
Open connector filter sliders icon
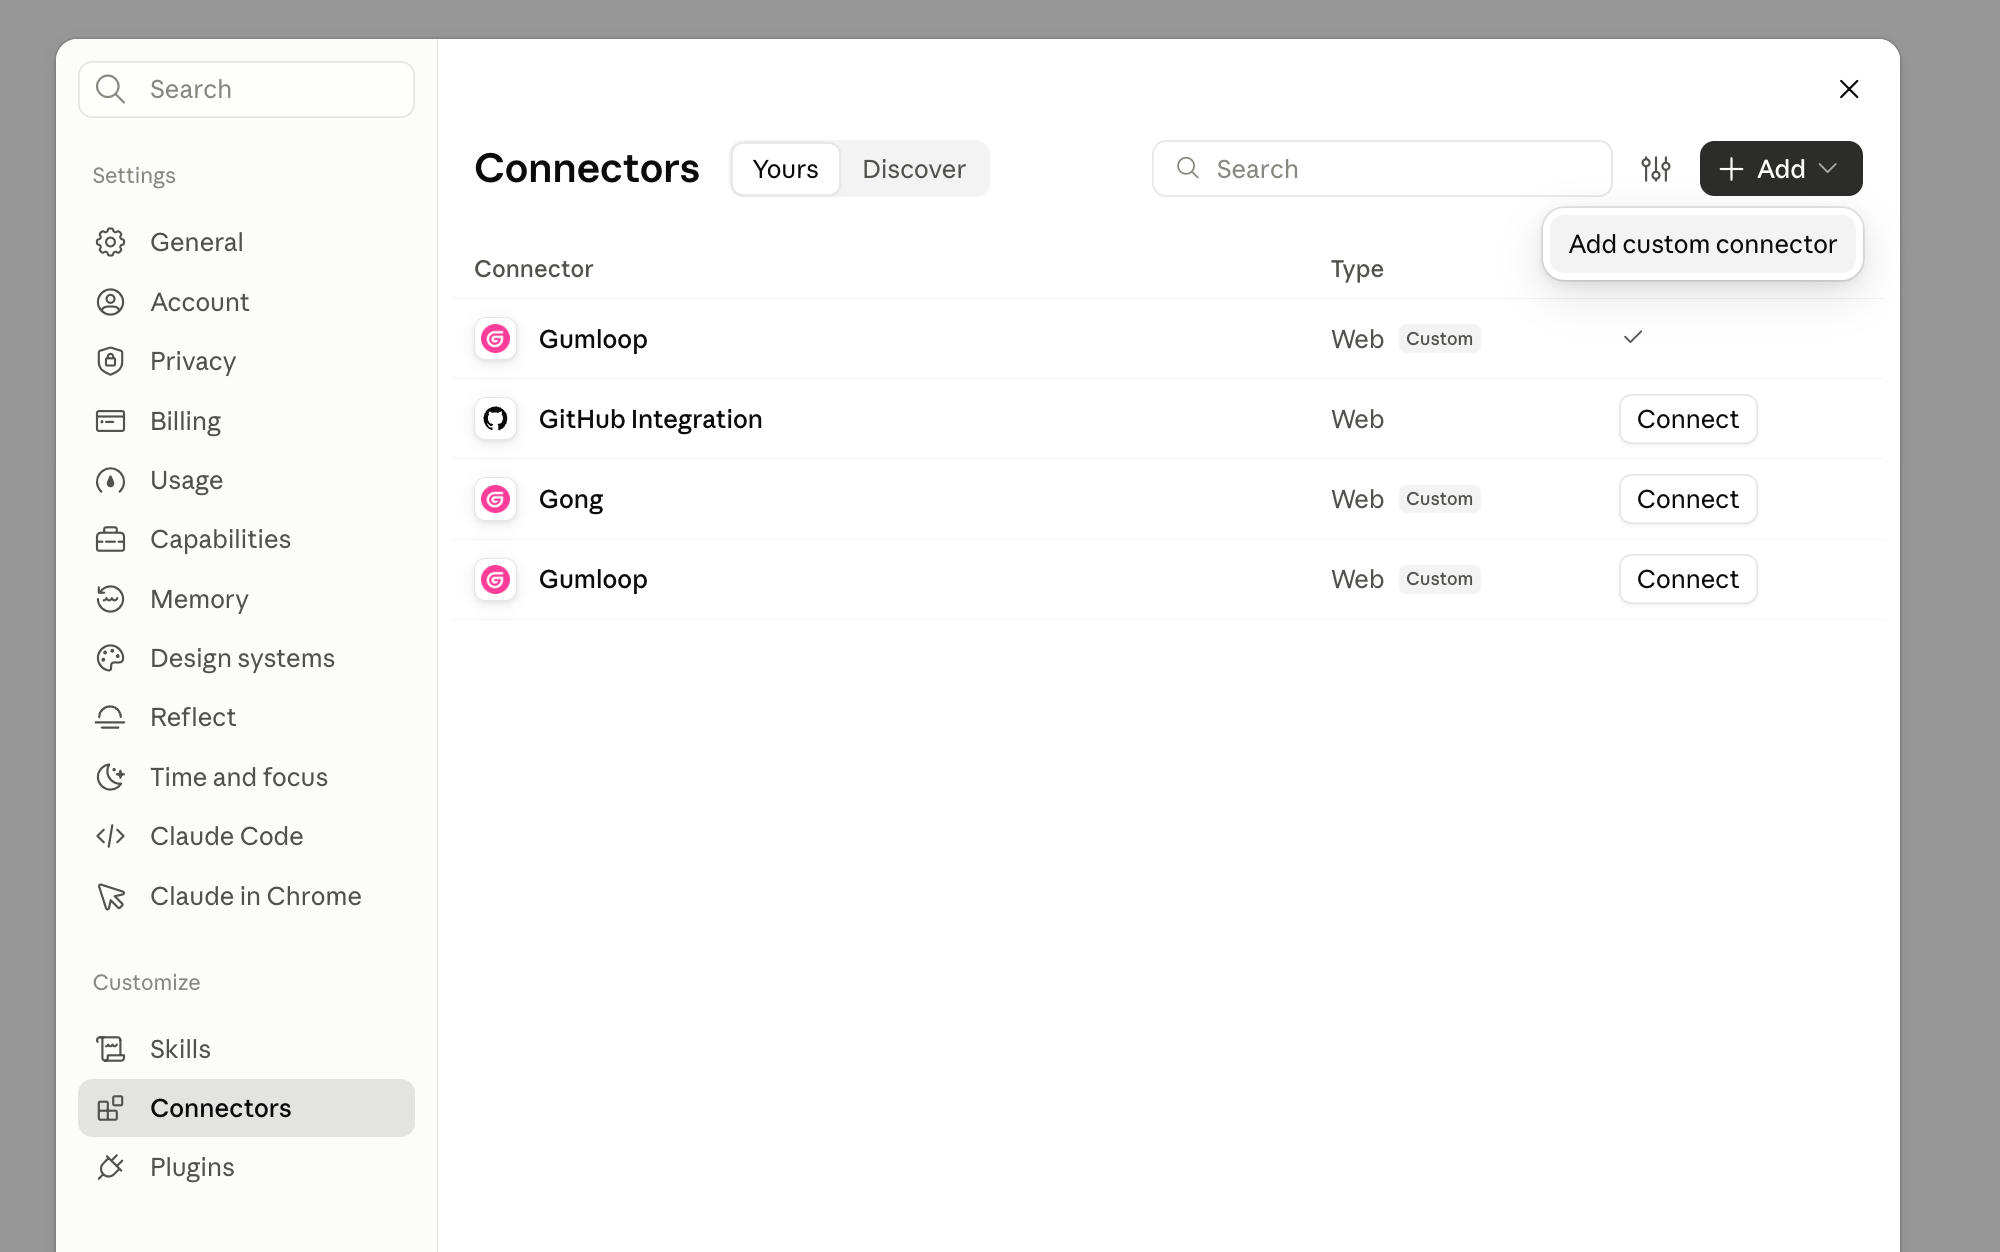(x=1656, y=169)
